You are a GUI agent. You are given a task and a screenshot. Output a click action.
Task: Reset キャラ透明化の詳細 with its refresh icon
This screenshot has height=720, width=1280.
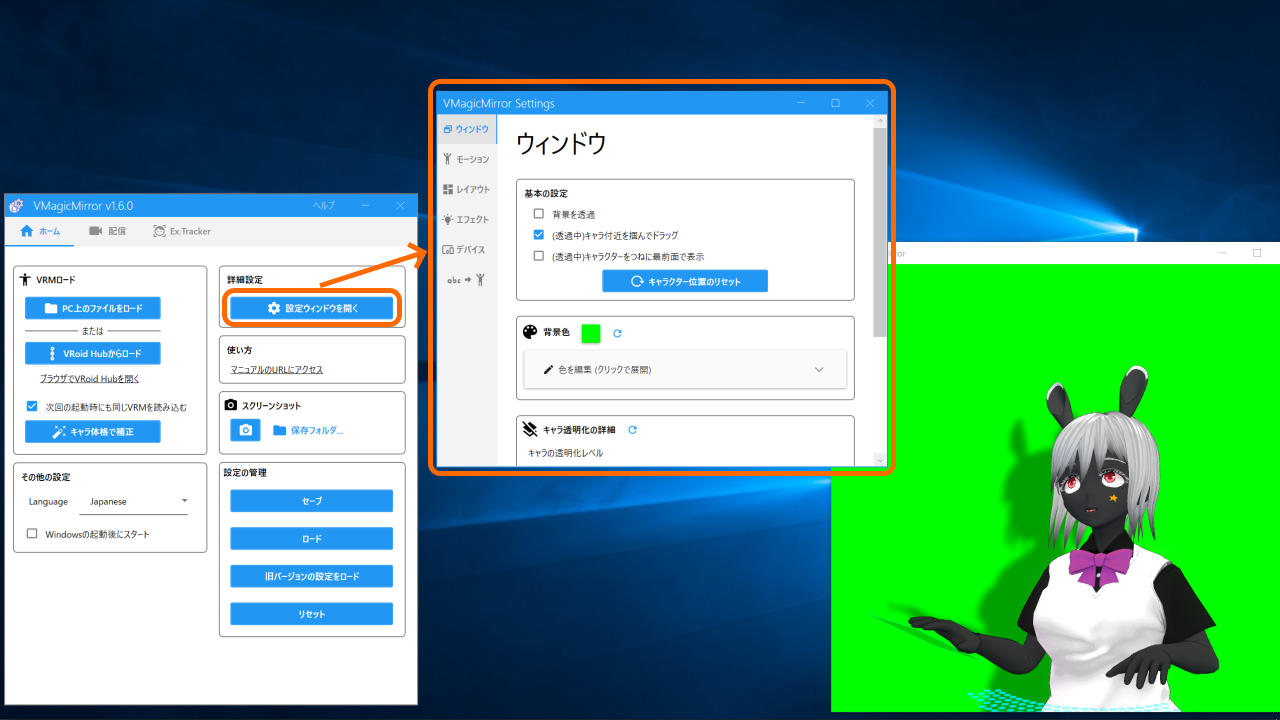[x=632, y=430]
